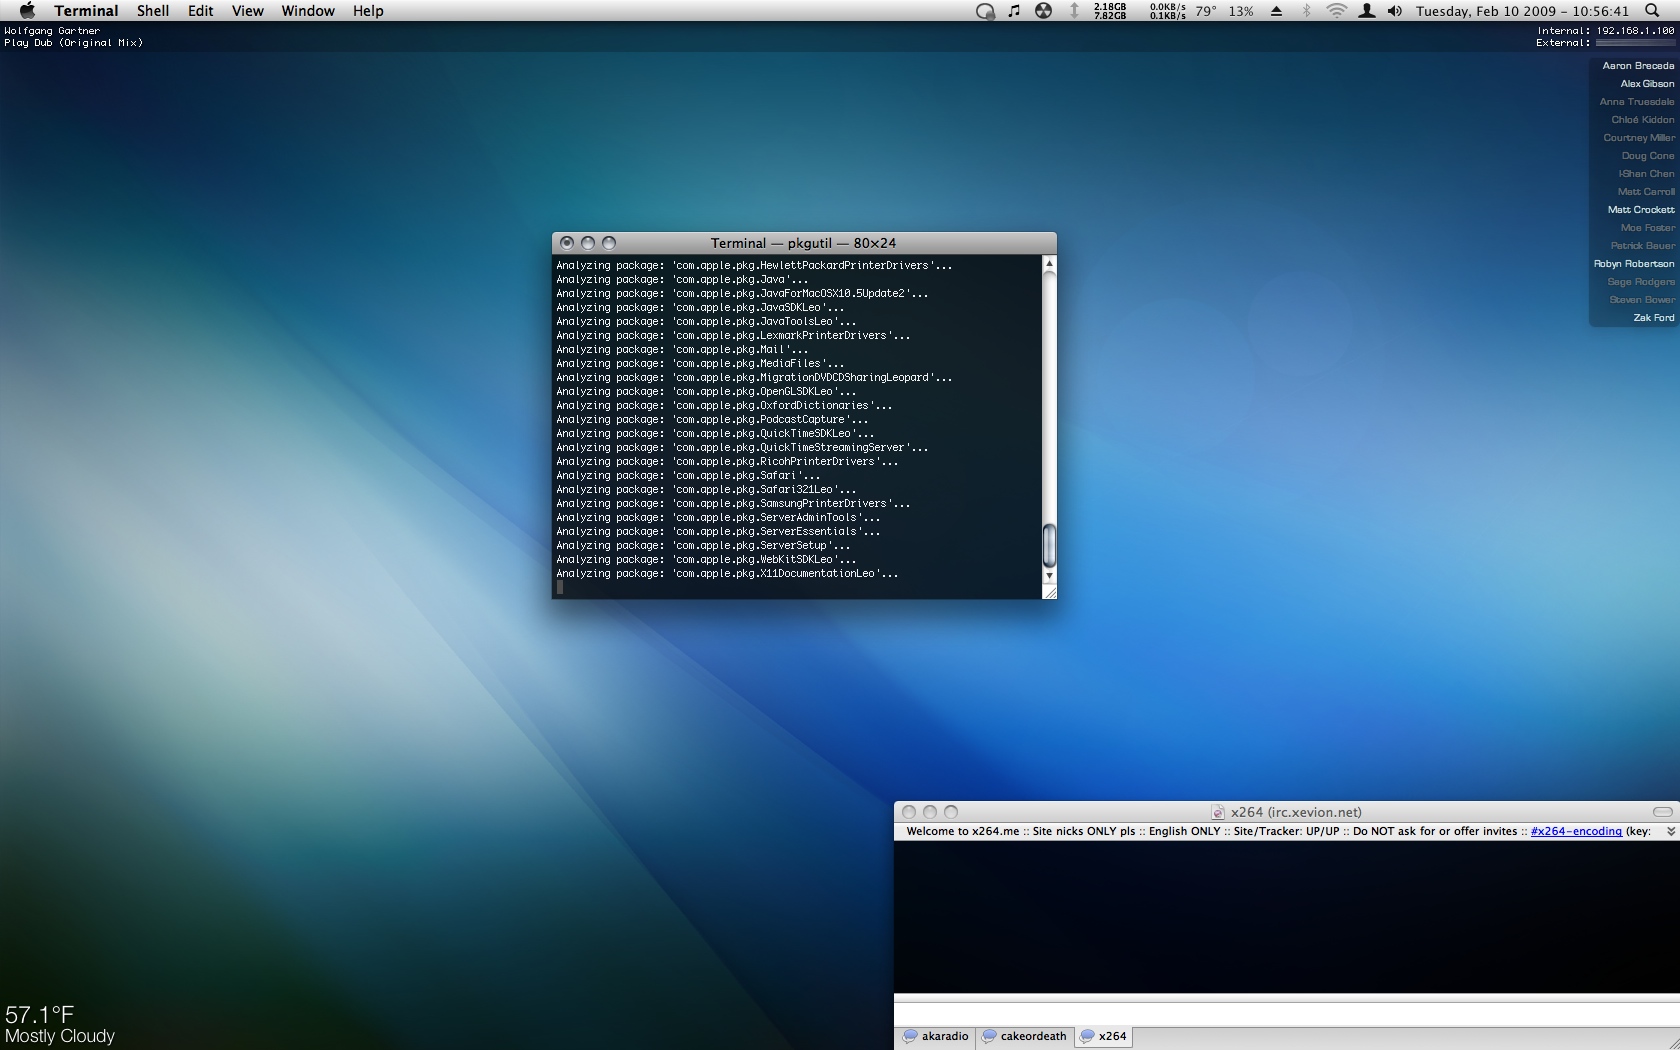This screenshot has height=1050, width=1680.
Task: Open the Apple menu
Action: (x=27, y=11)
